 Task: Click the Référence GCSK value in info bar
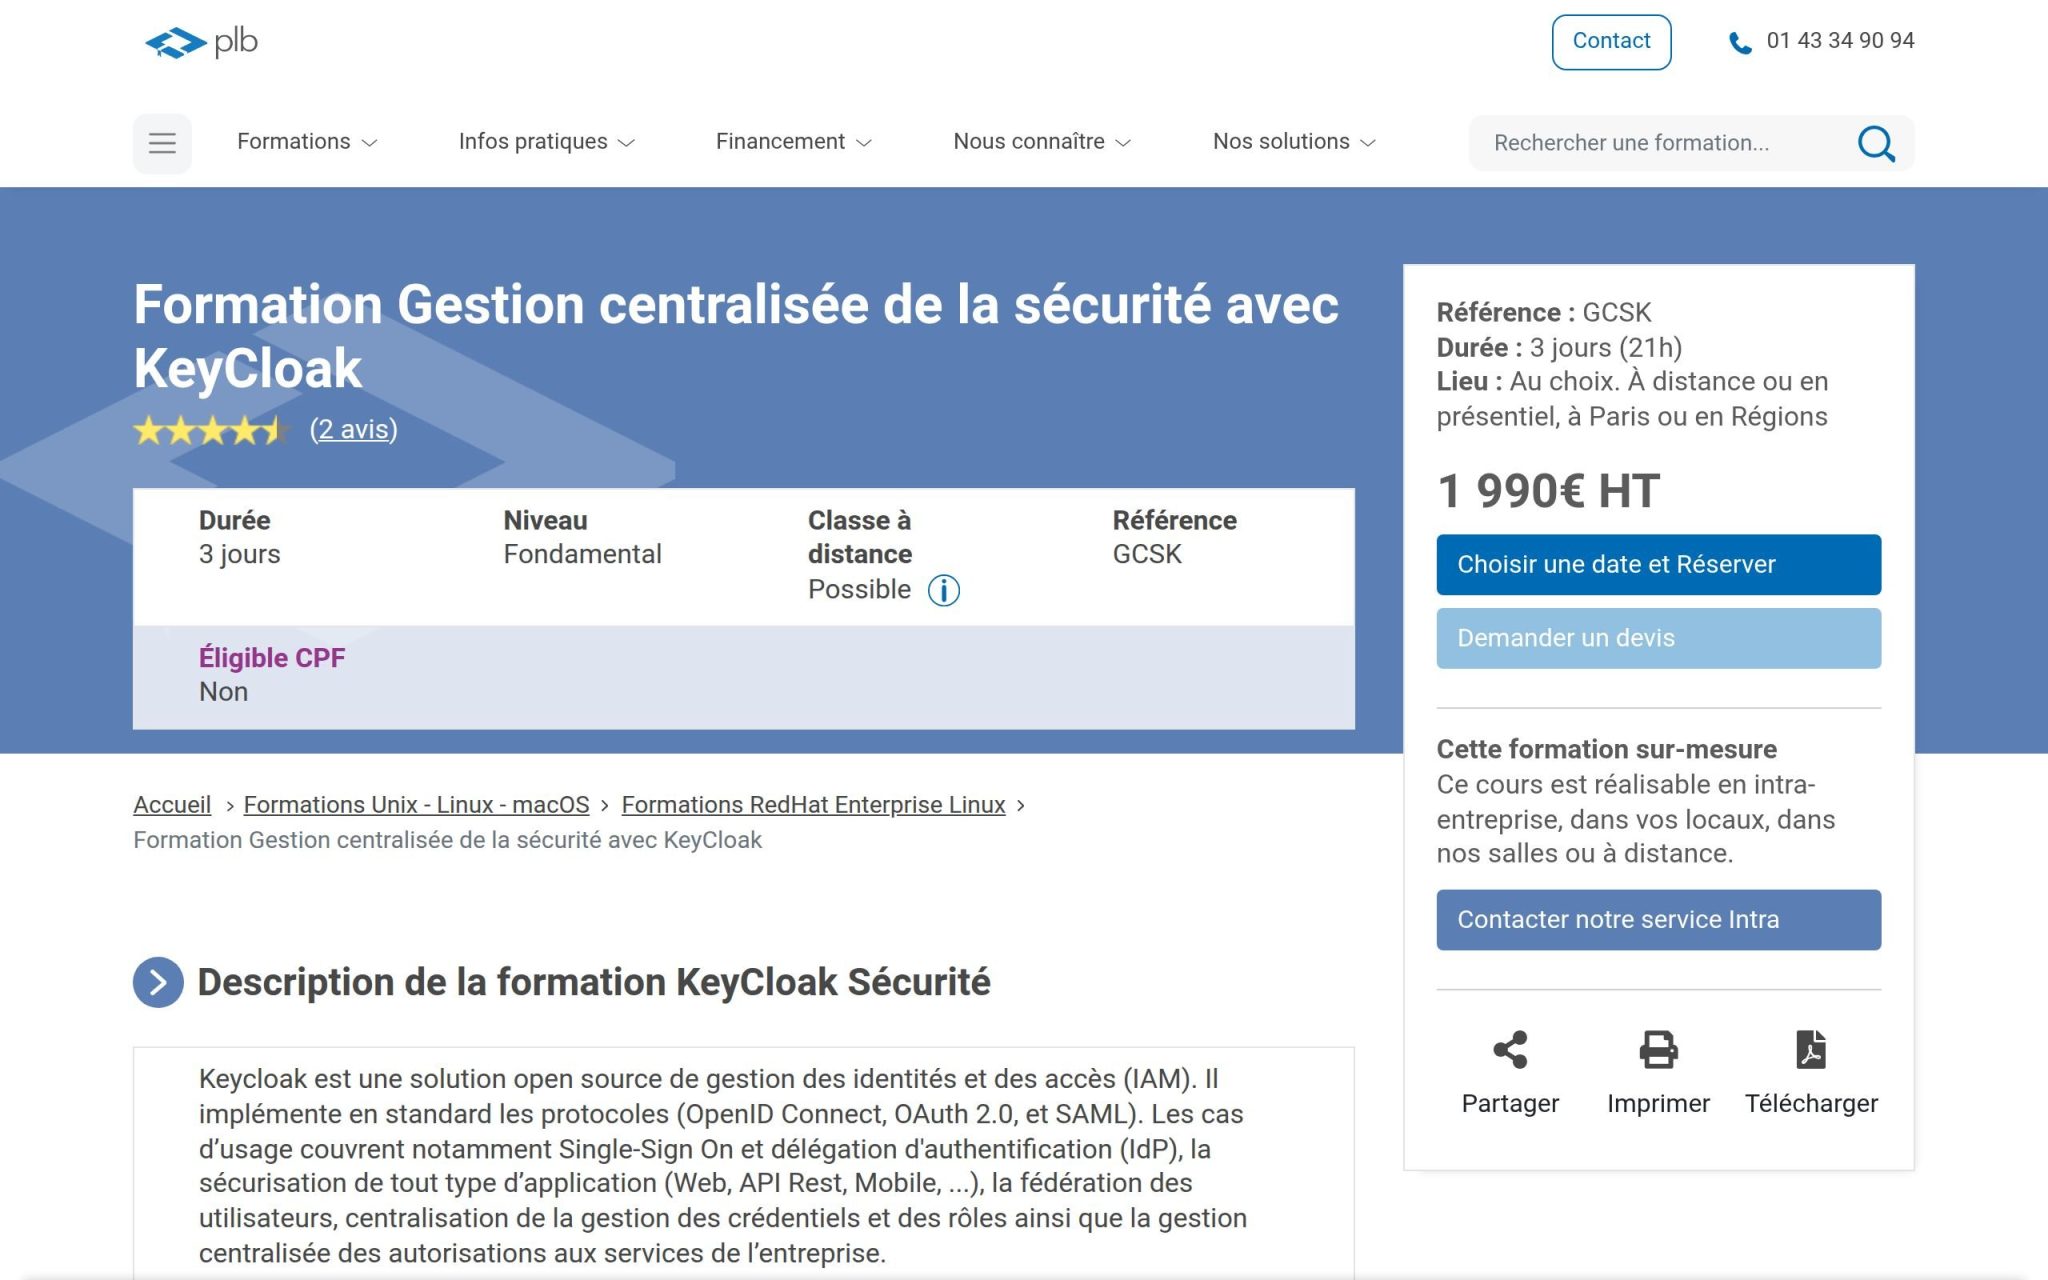pos(1147,554)
